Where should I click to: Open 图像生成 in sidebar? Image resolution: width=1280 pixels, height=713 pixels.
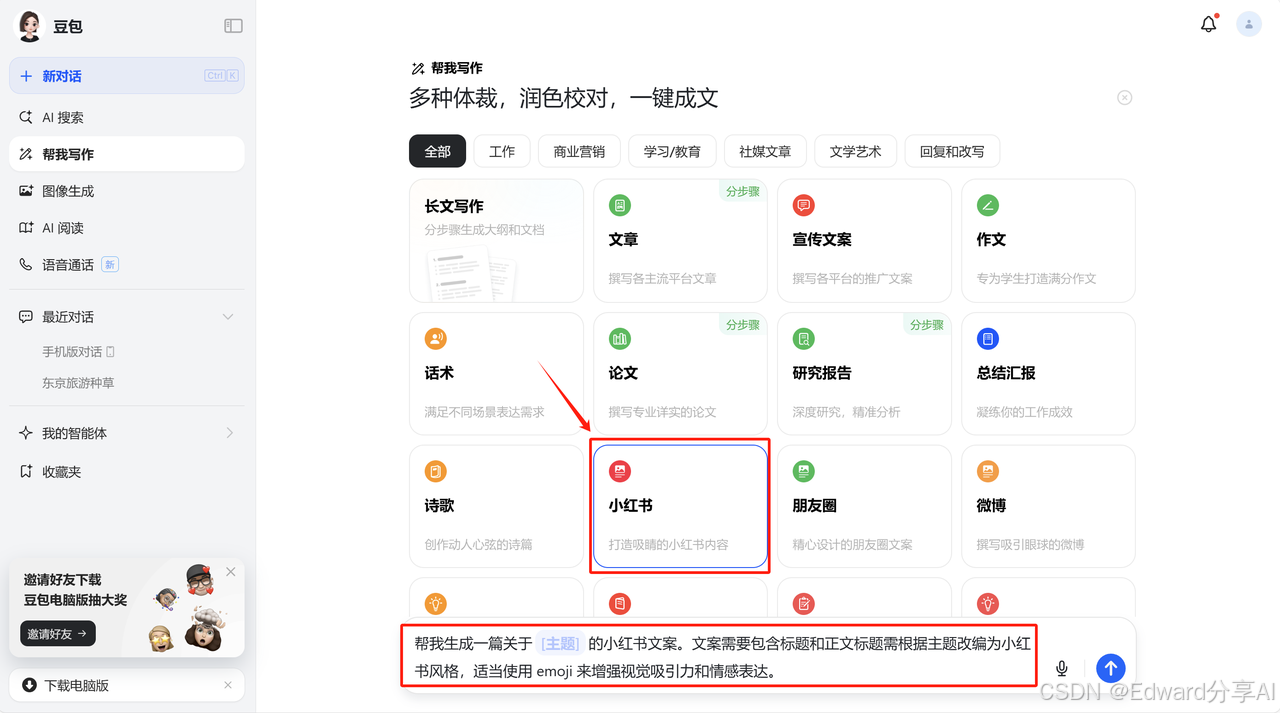tap(127, 191)
